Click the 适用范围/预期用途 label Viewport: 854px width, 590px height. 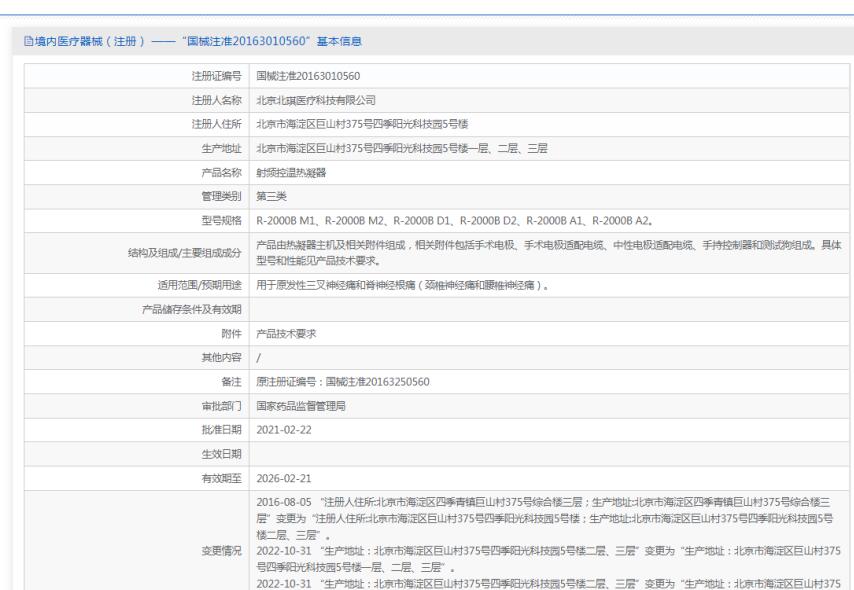pos(199,285)
